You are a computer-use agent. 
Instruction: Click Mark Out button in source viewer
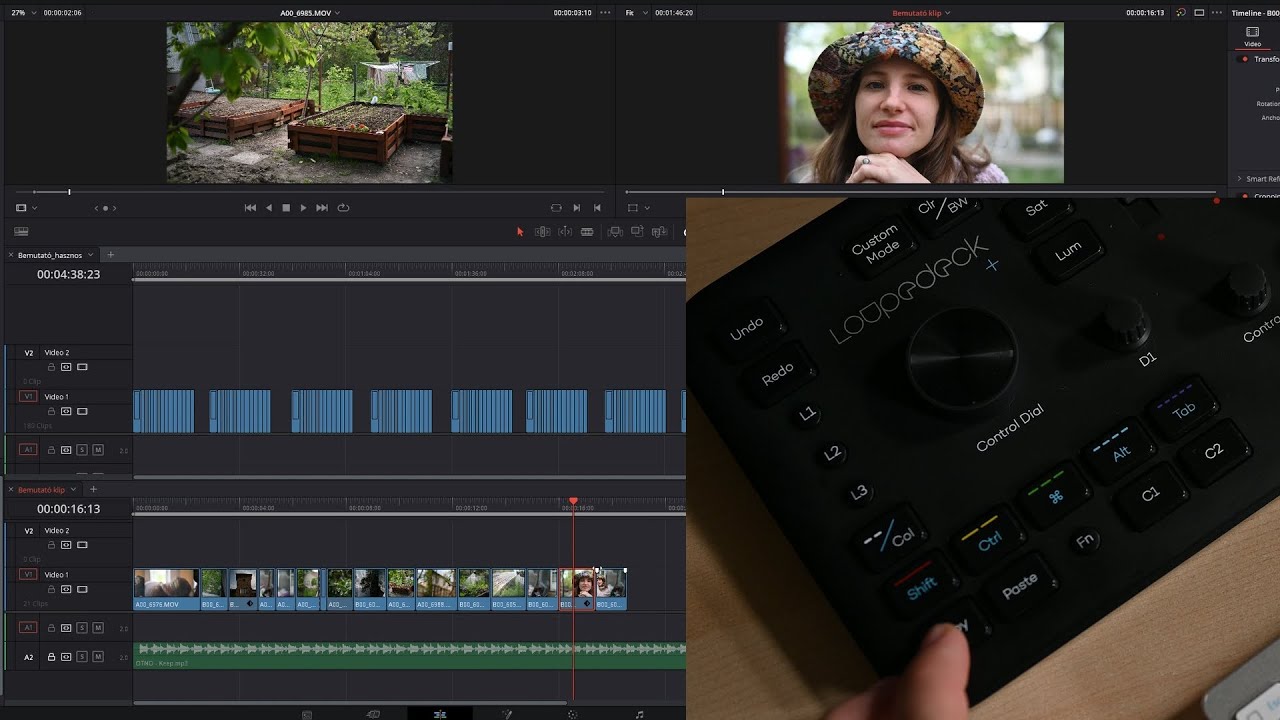pos(597,208)
